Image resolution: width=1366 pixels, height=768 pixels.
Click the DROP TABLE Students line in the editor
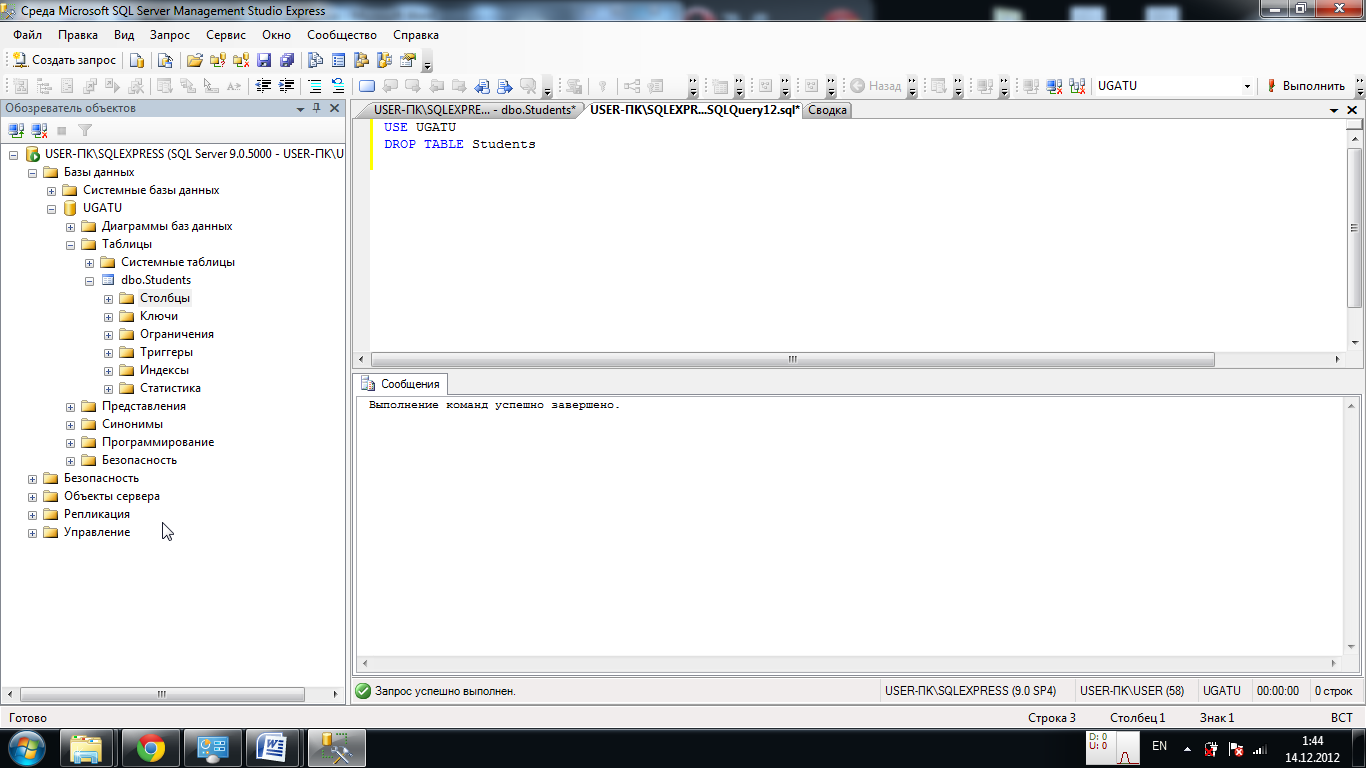460,144
